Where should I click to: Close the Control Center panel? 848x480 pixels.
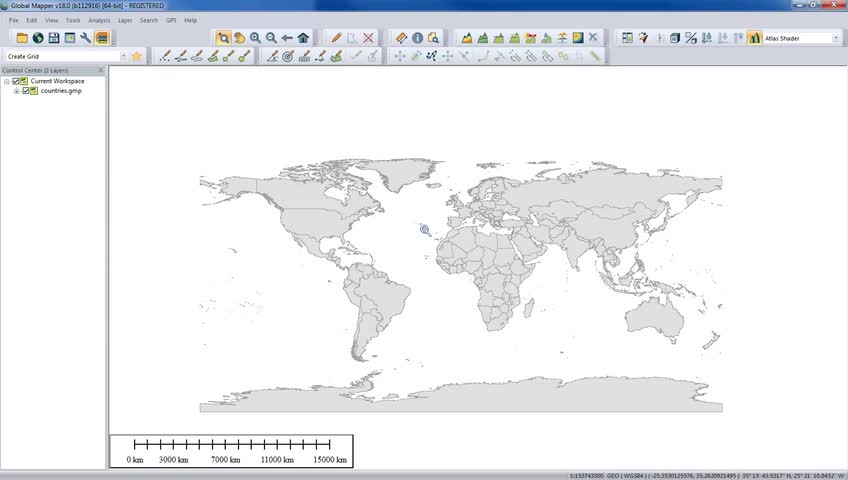pos(101,70)
